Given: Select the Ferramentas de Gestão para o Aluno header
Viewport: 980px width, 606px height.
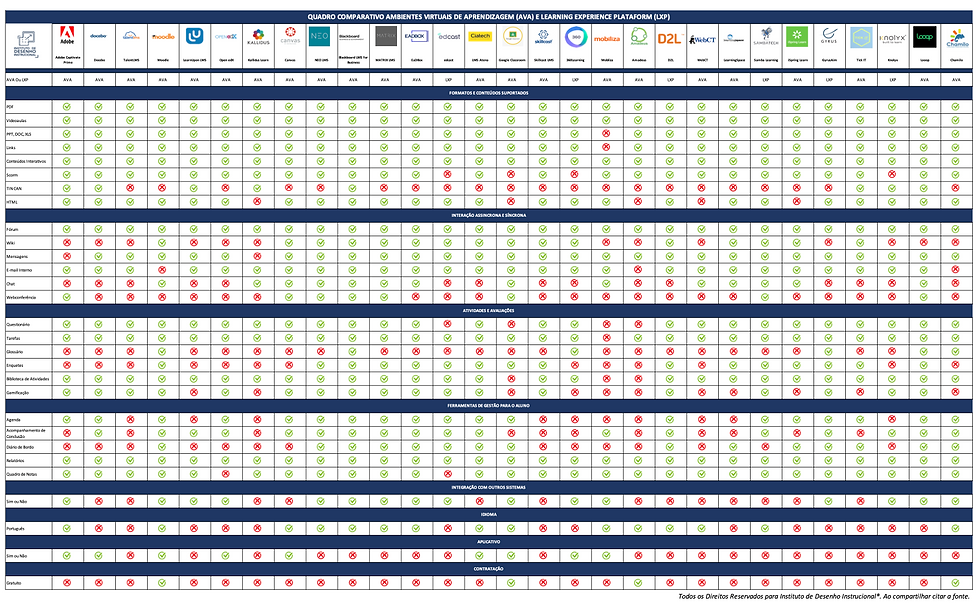Looking at the screenshot, I should pyautogui.click(x=489, y=406).
